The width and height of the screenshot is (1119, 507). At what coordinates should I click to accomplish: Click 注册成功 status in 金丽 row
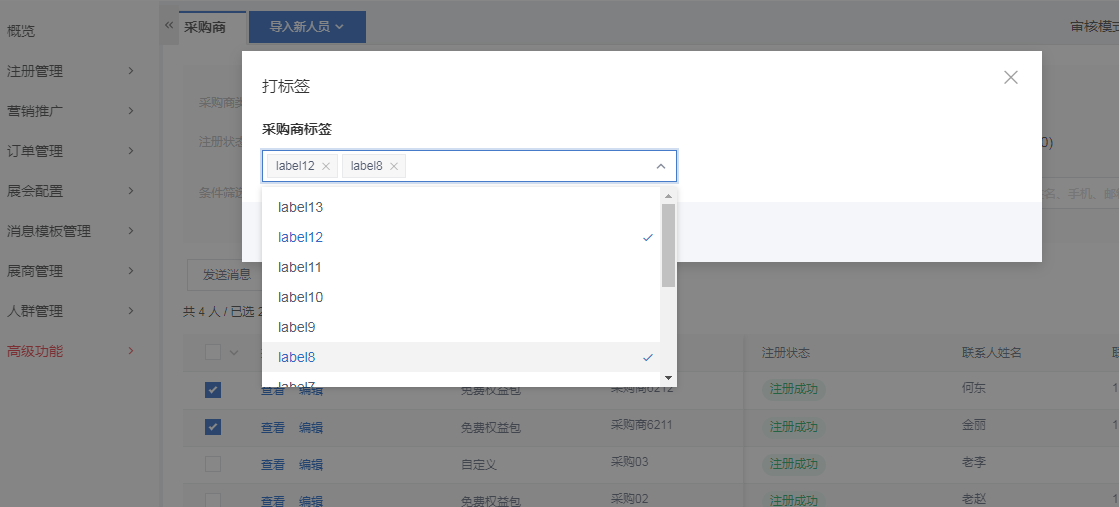(794, 427)
